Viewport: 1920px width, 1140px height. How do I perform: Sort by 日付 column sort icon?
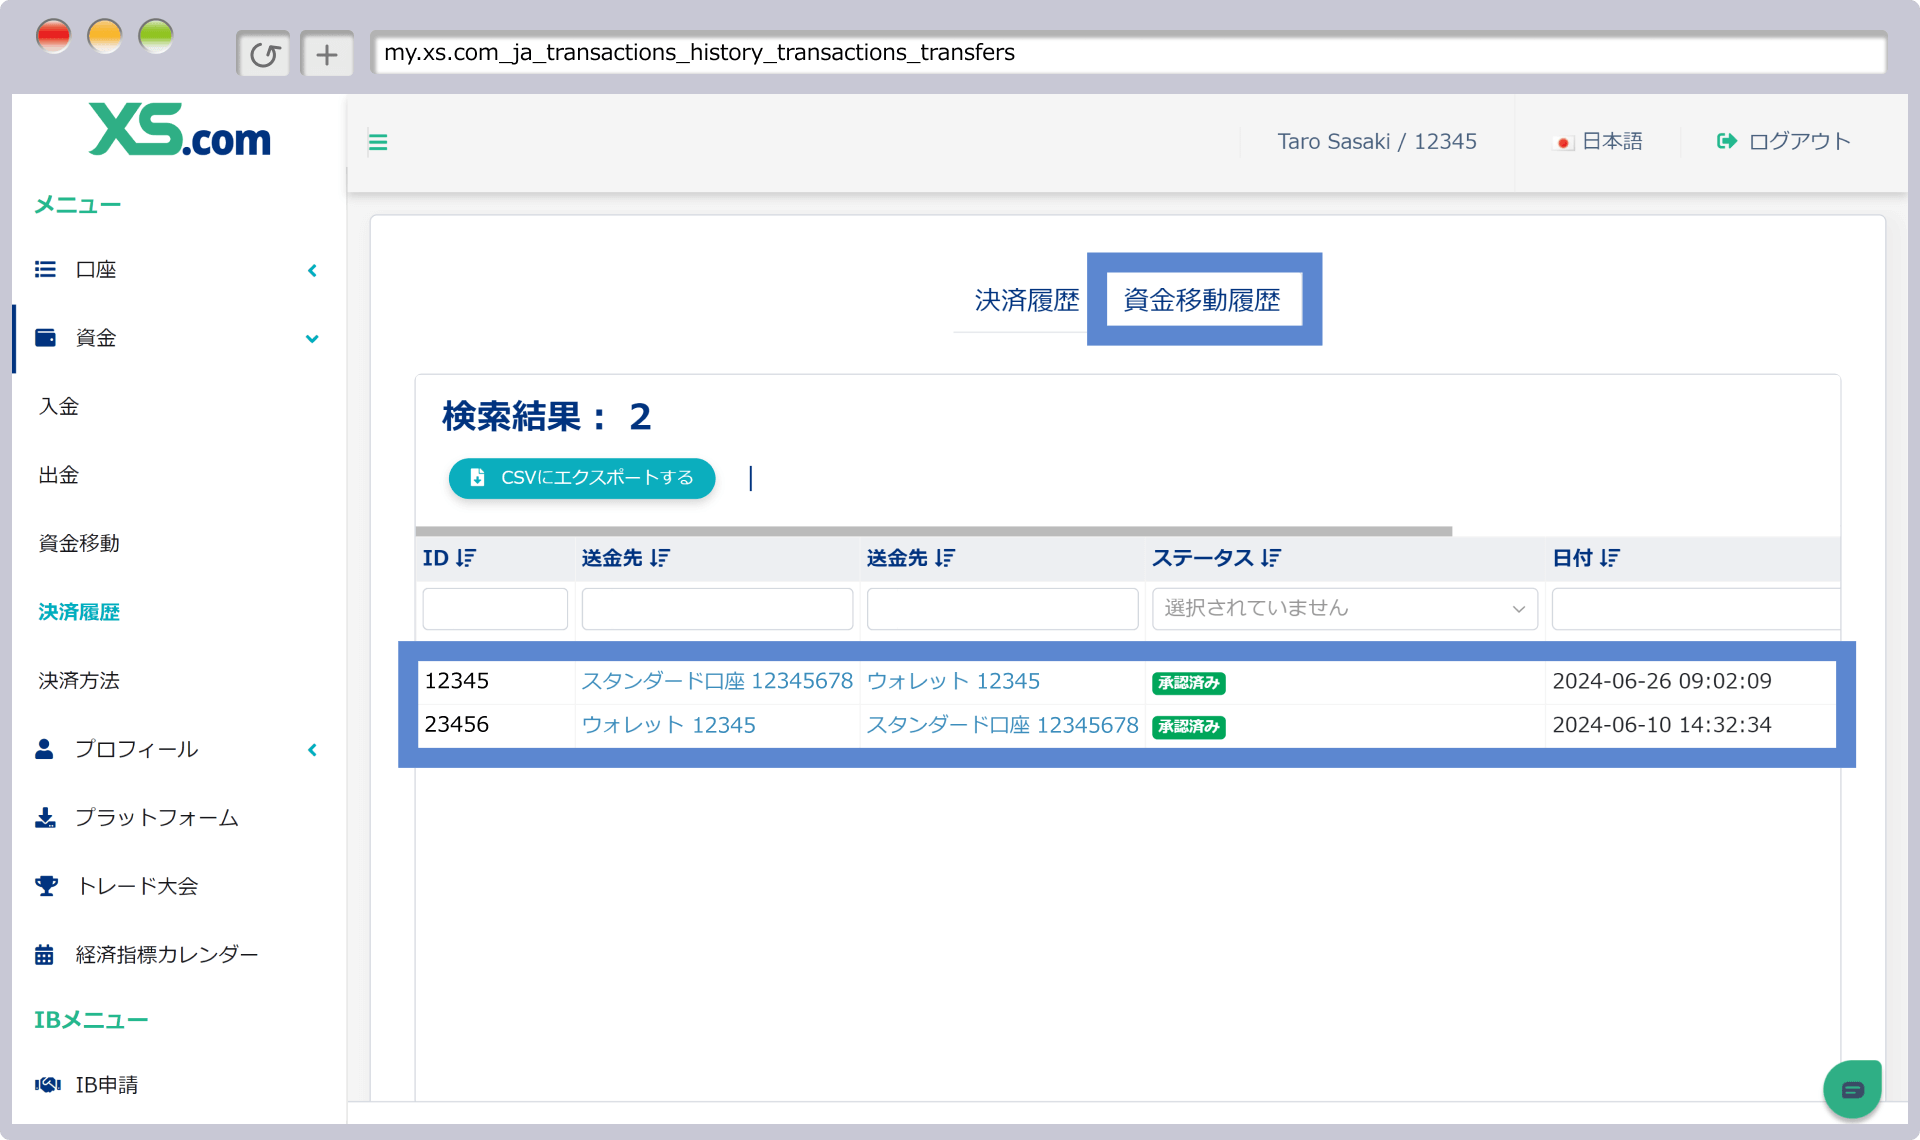(1609, 558)
